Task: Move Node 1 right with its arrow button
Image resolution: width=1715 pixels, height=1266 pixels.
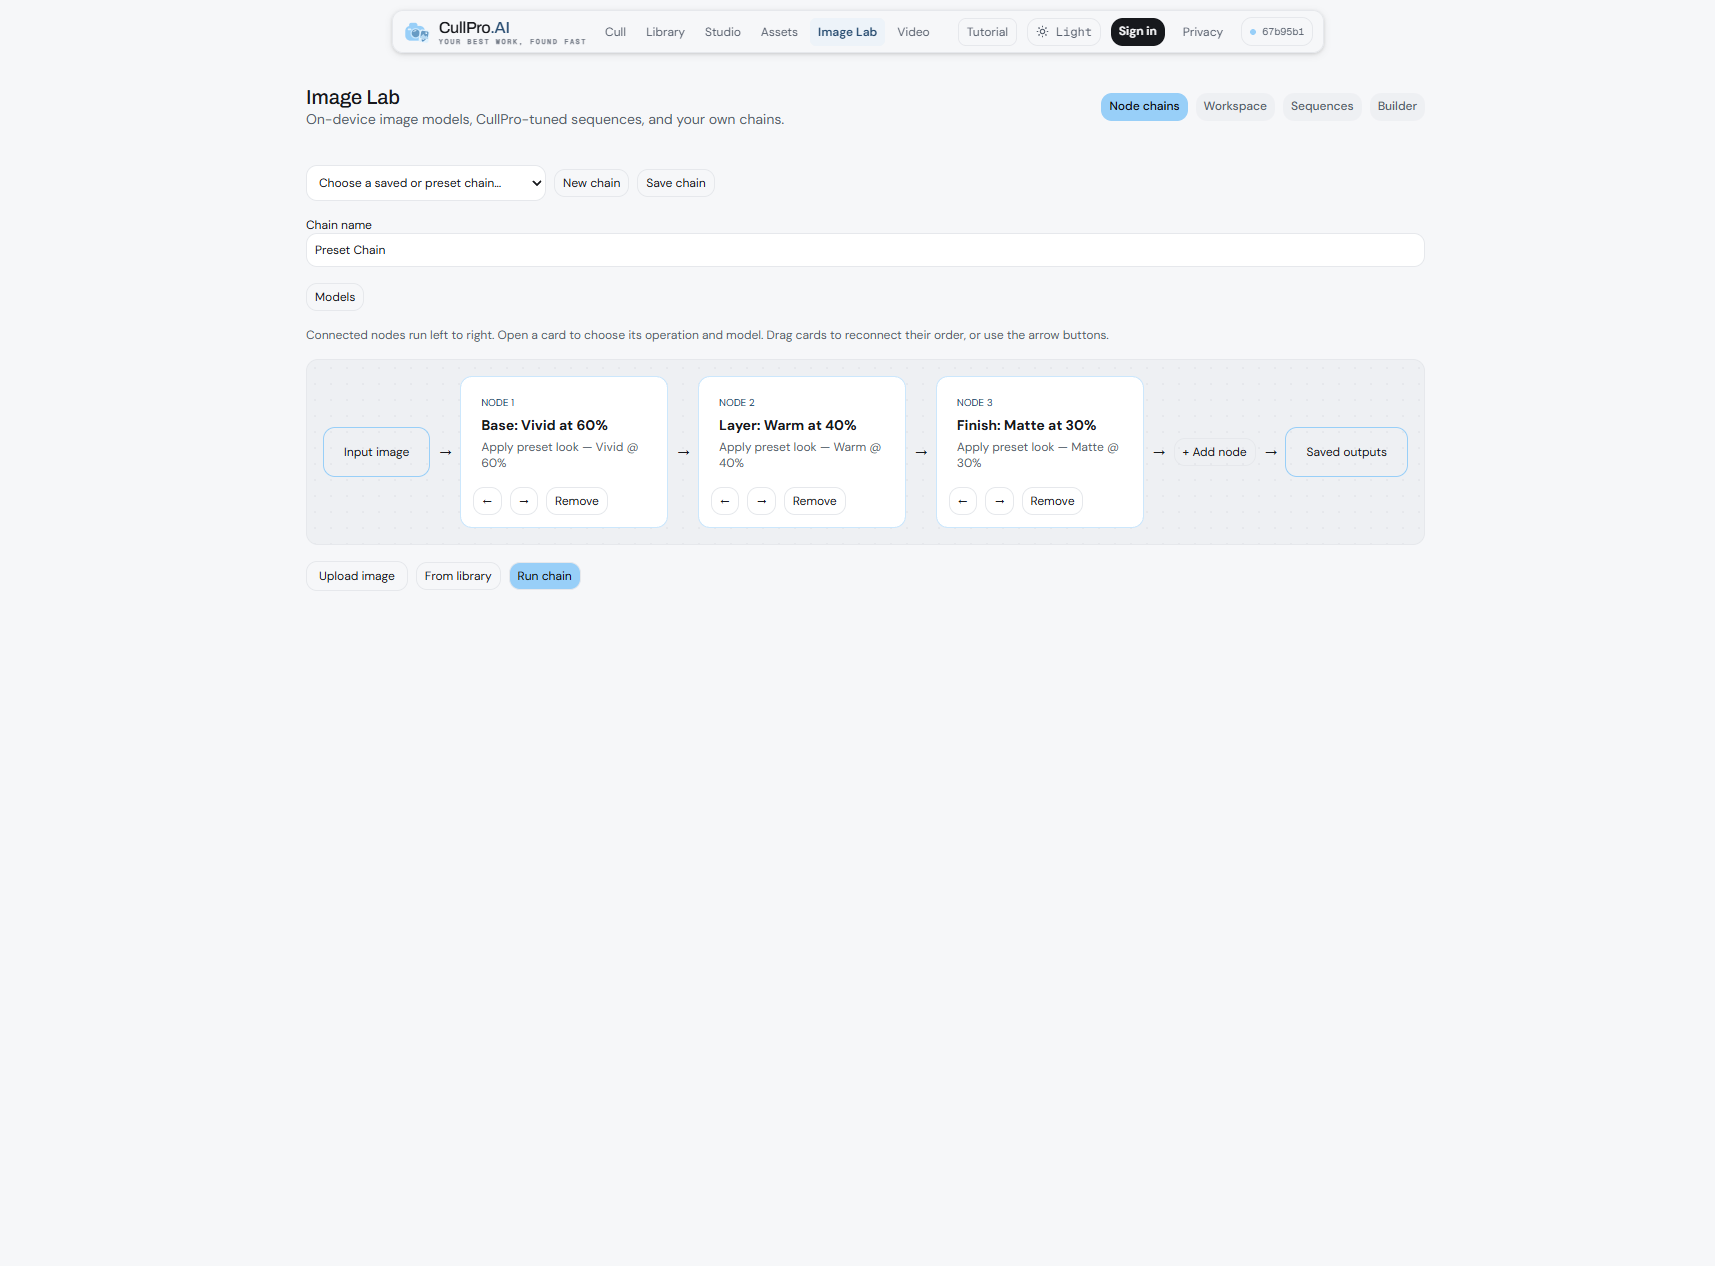Action: click(524, 501)
